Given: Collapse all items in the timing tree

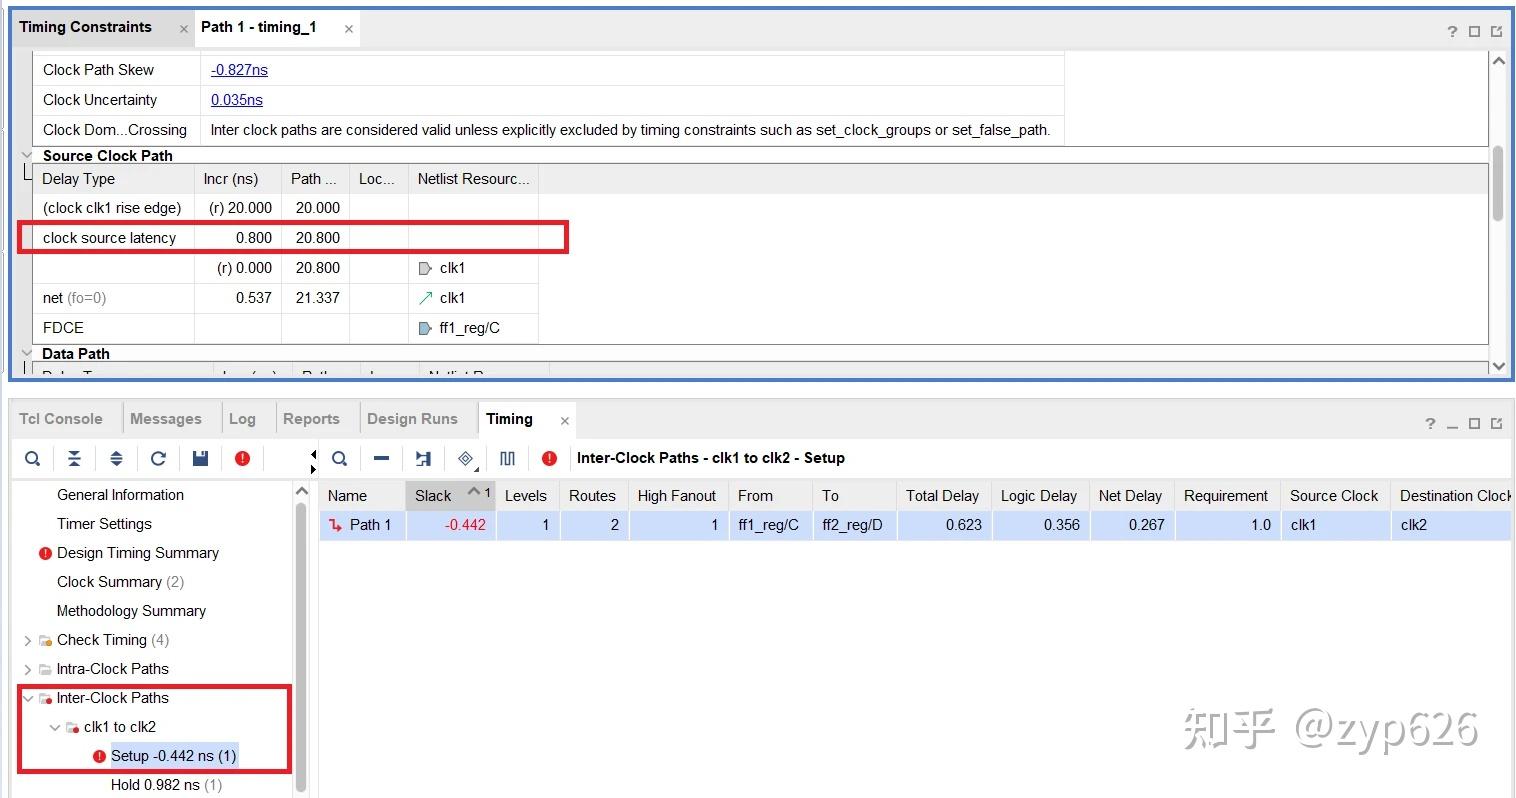Looking at the screenshot, I should tap(74, 458).
